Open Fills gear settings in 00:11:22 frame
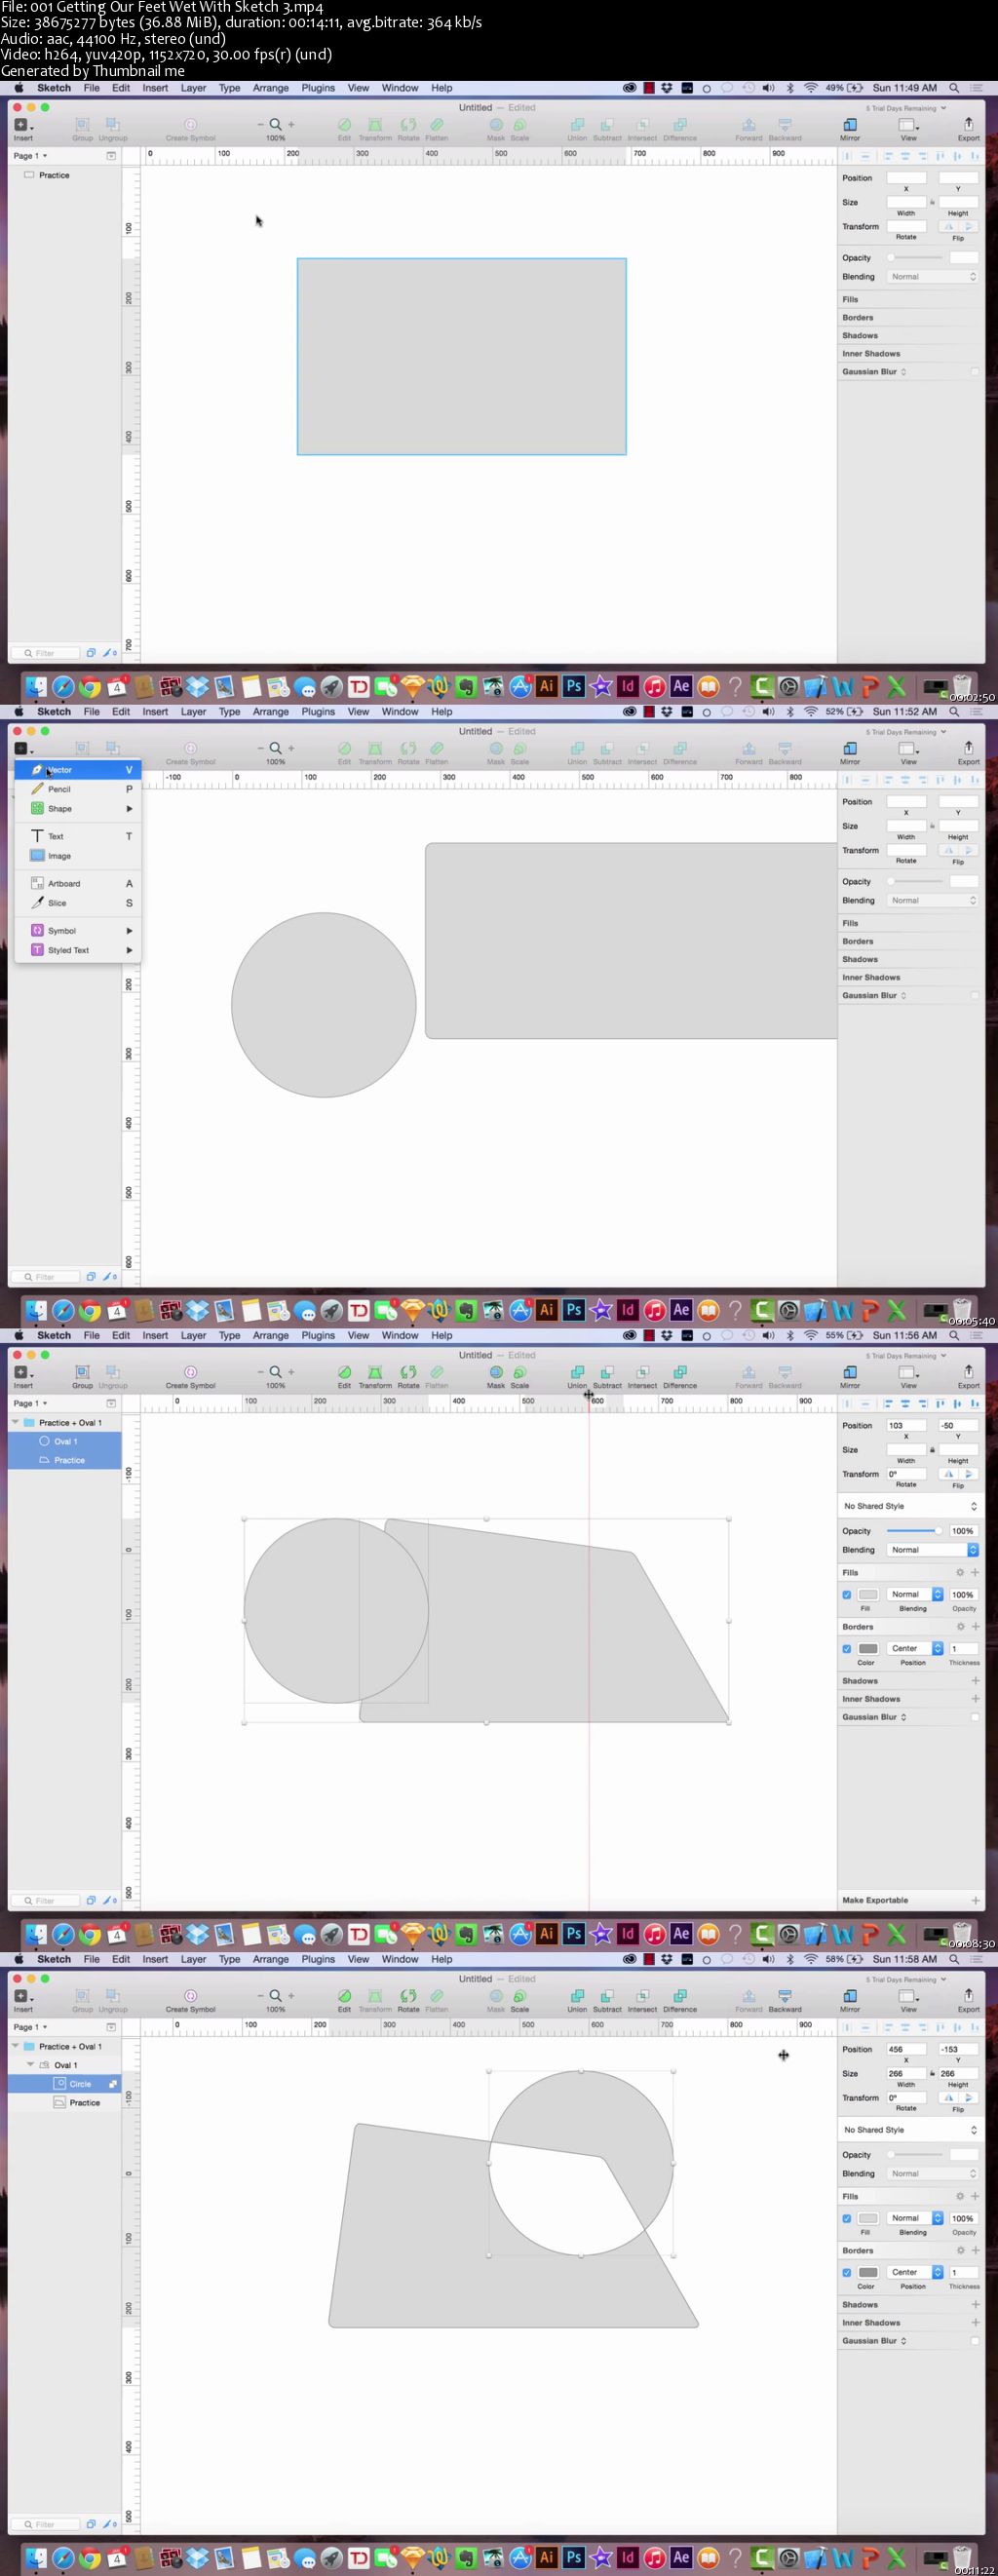Image resolution: width=998 pixels, height=2576 pixels. [x=960, y=2196]
